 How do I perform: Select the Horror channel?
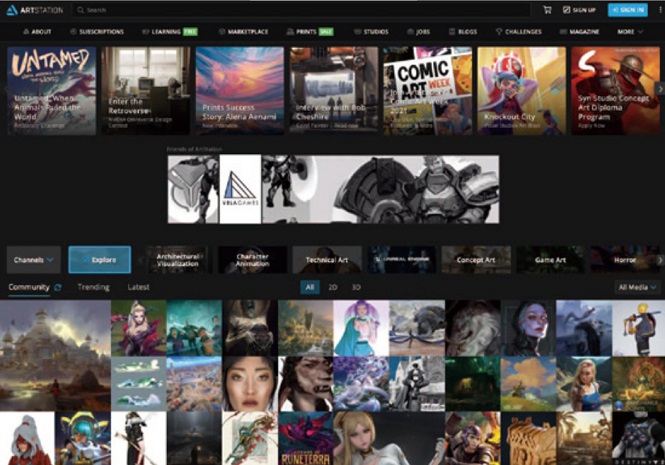pos(625,260)
